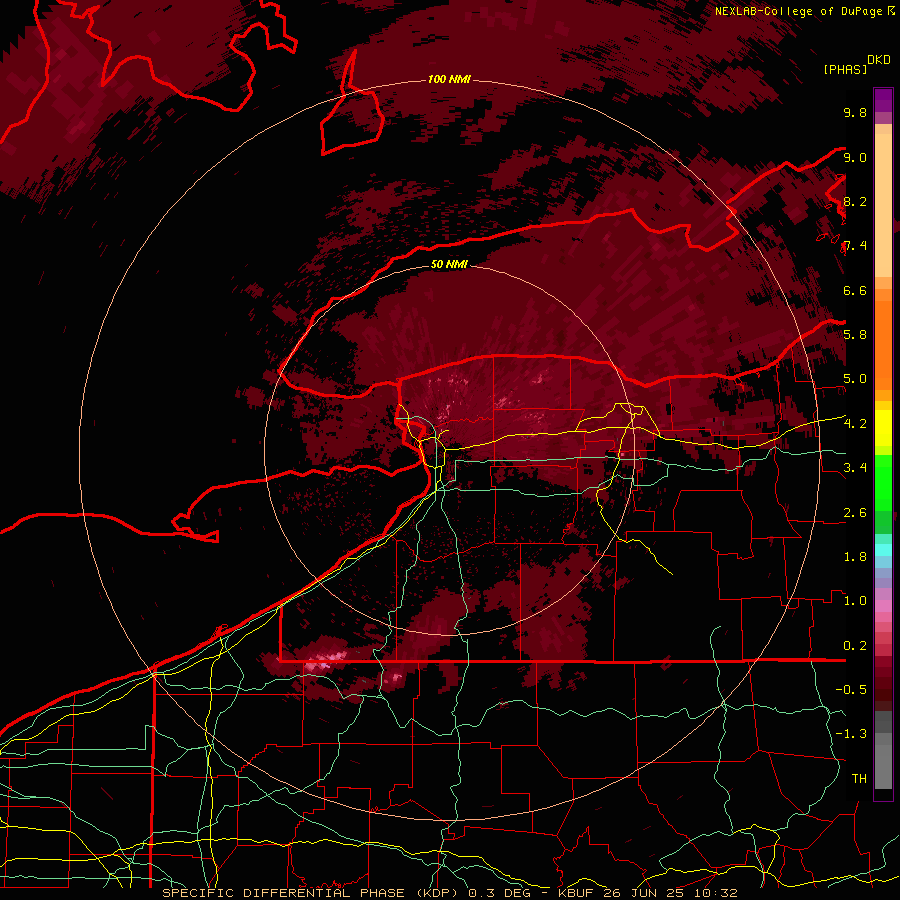Select the -1.3 legend value
900x900 pixels.
[x=851, y=734]
